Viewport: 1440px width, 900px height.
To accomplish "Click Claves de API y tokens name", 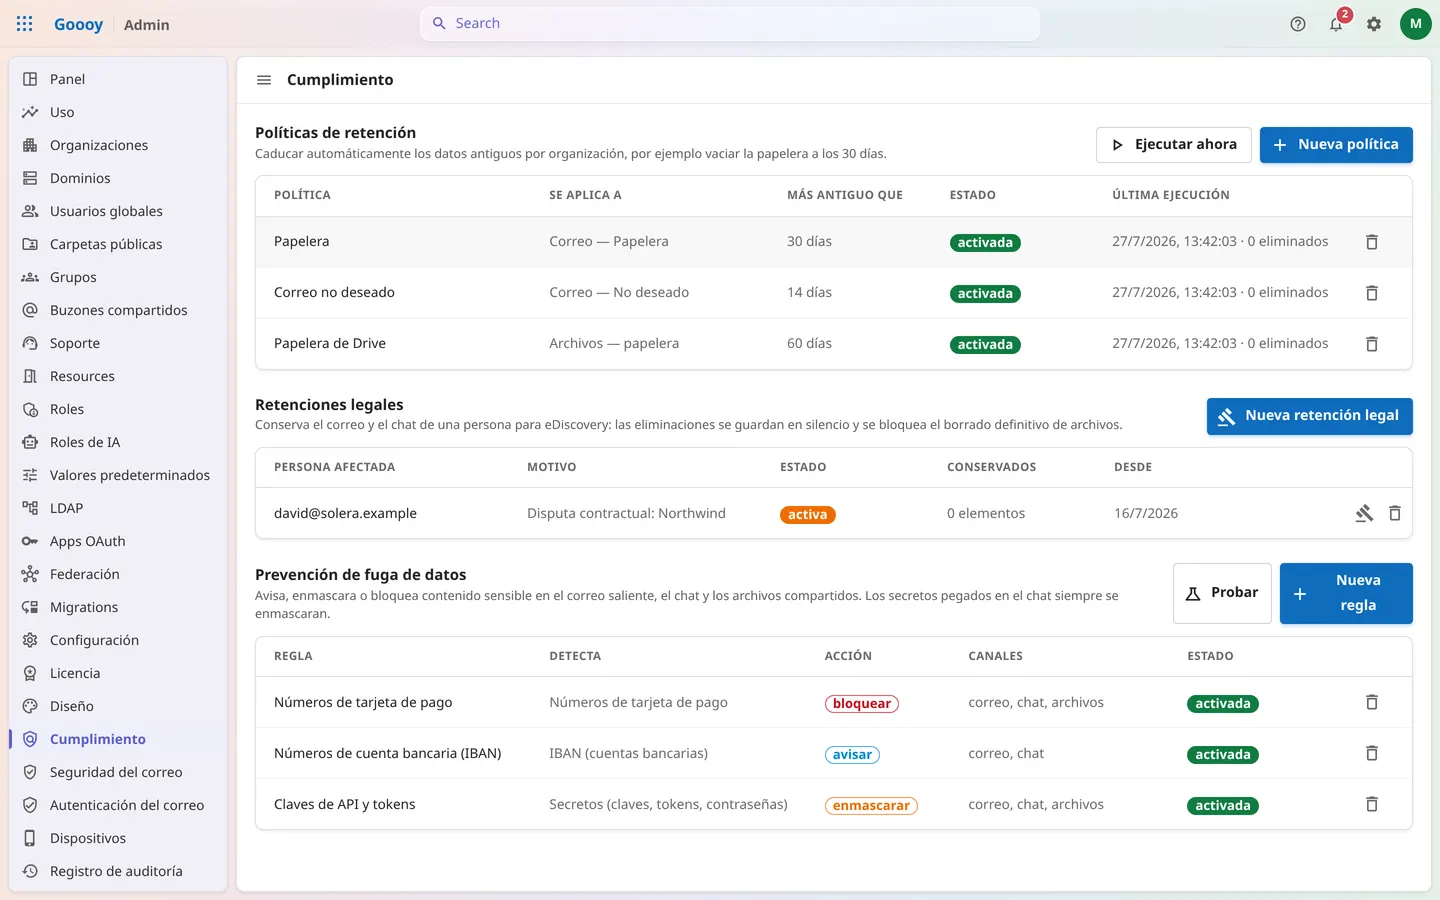I will point(345,805).
